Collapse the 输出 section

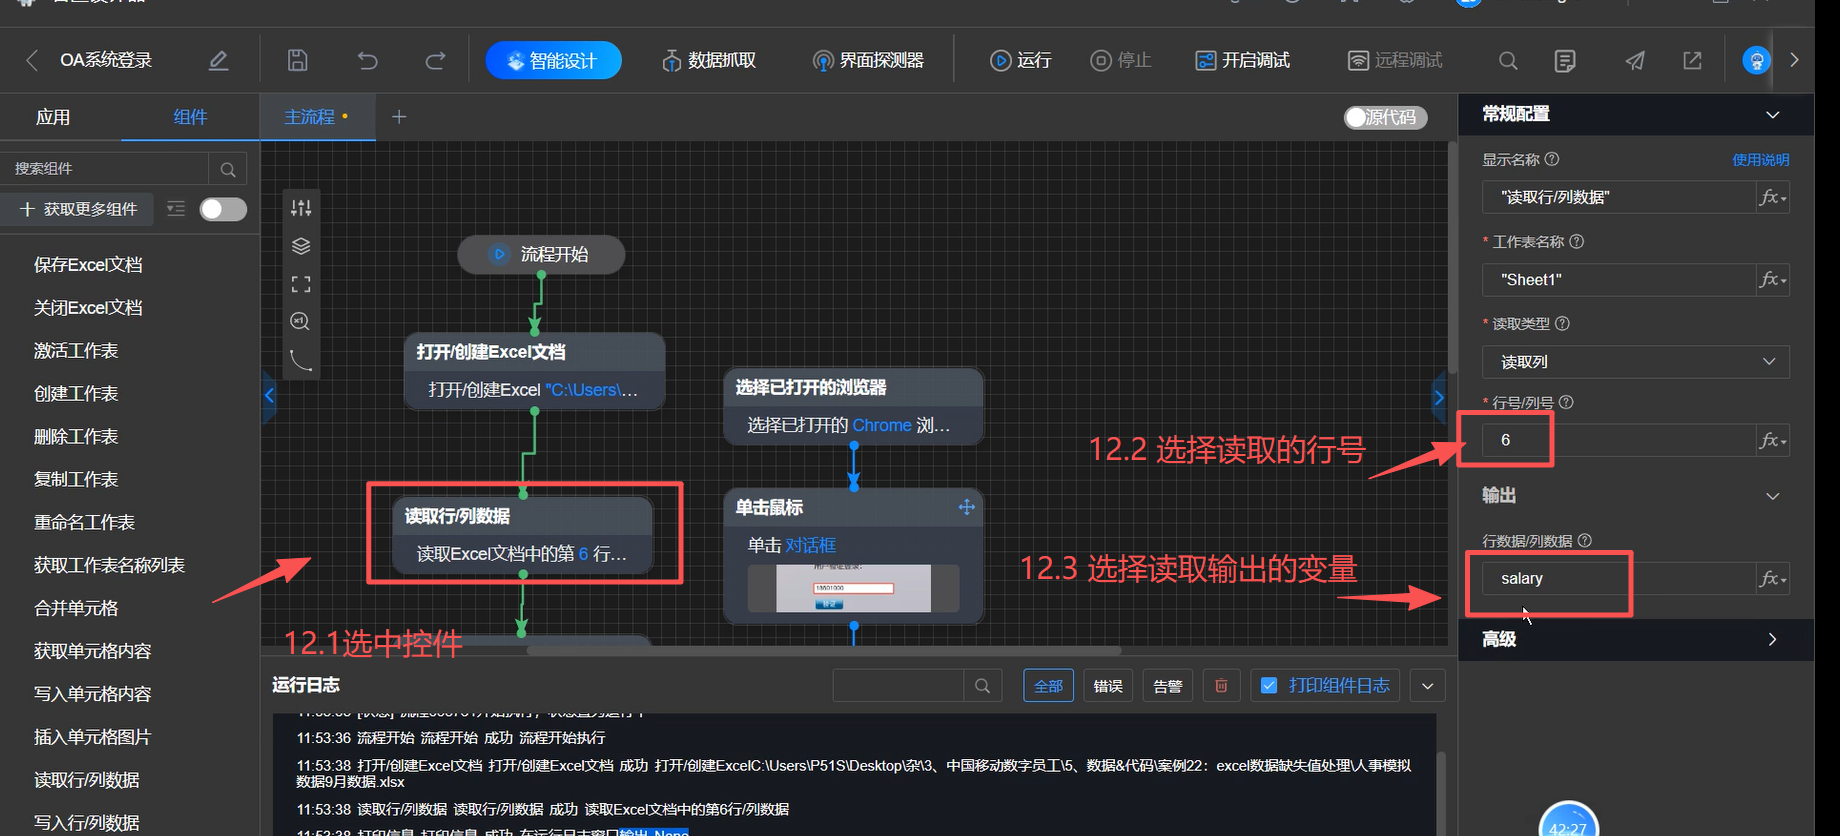[1772, 496]
